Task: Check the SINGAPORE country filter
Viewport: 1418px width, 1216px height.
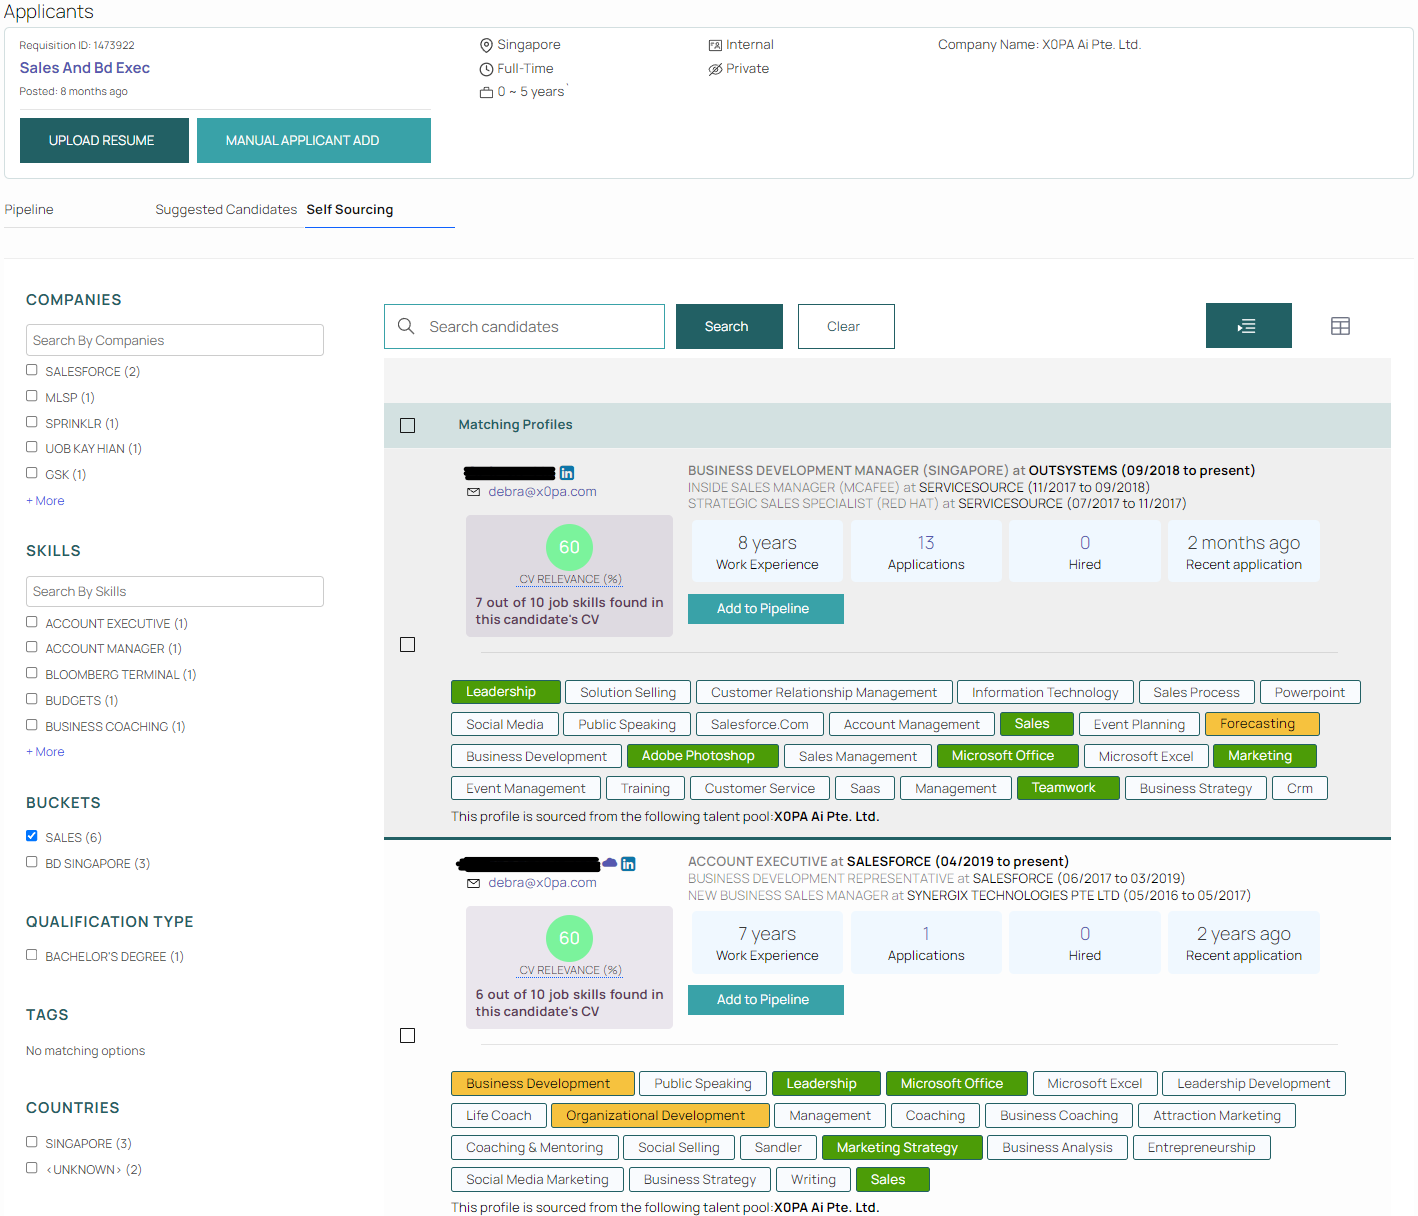Action: [32, 1142]
